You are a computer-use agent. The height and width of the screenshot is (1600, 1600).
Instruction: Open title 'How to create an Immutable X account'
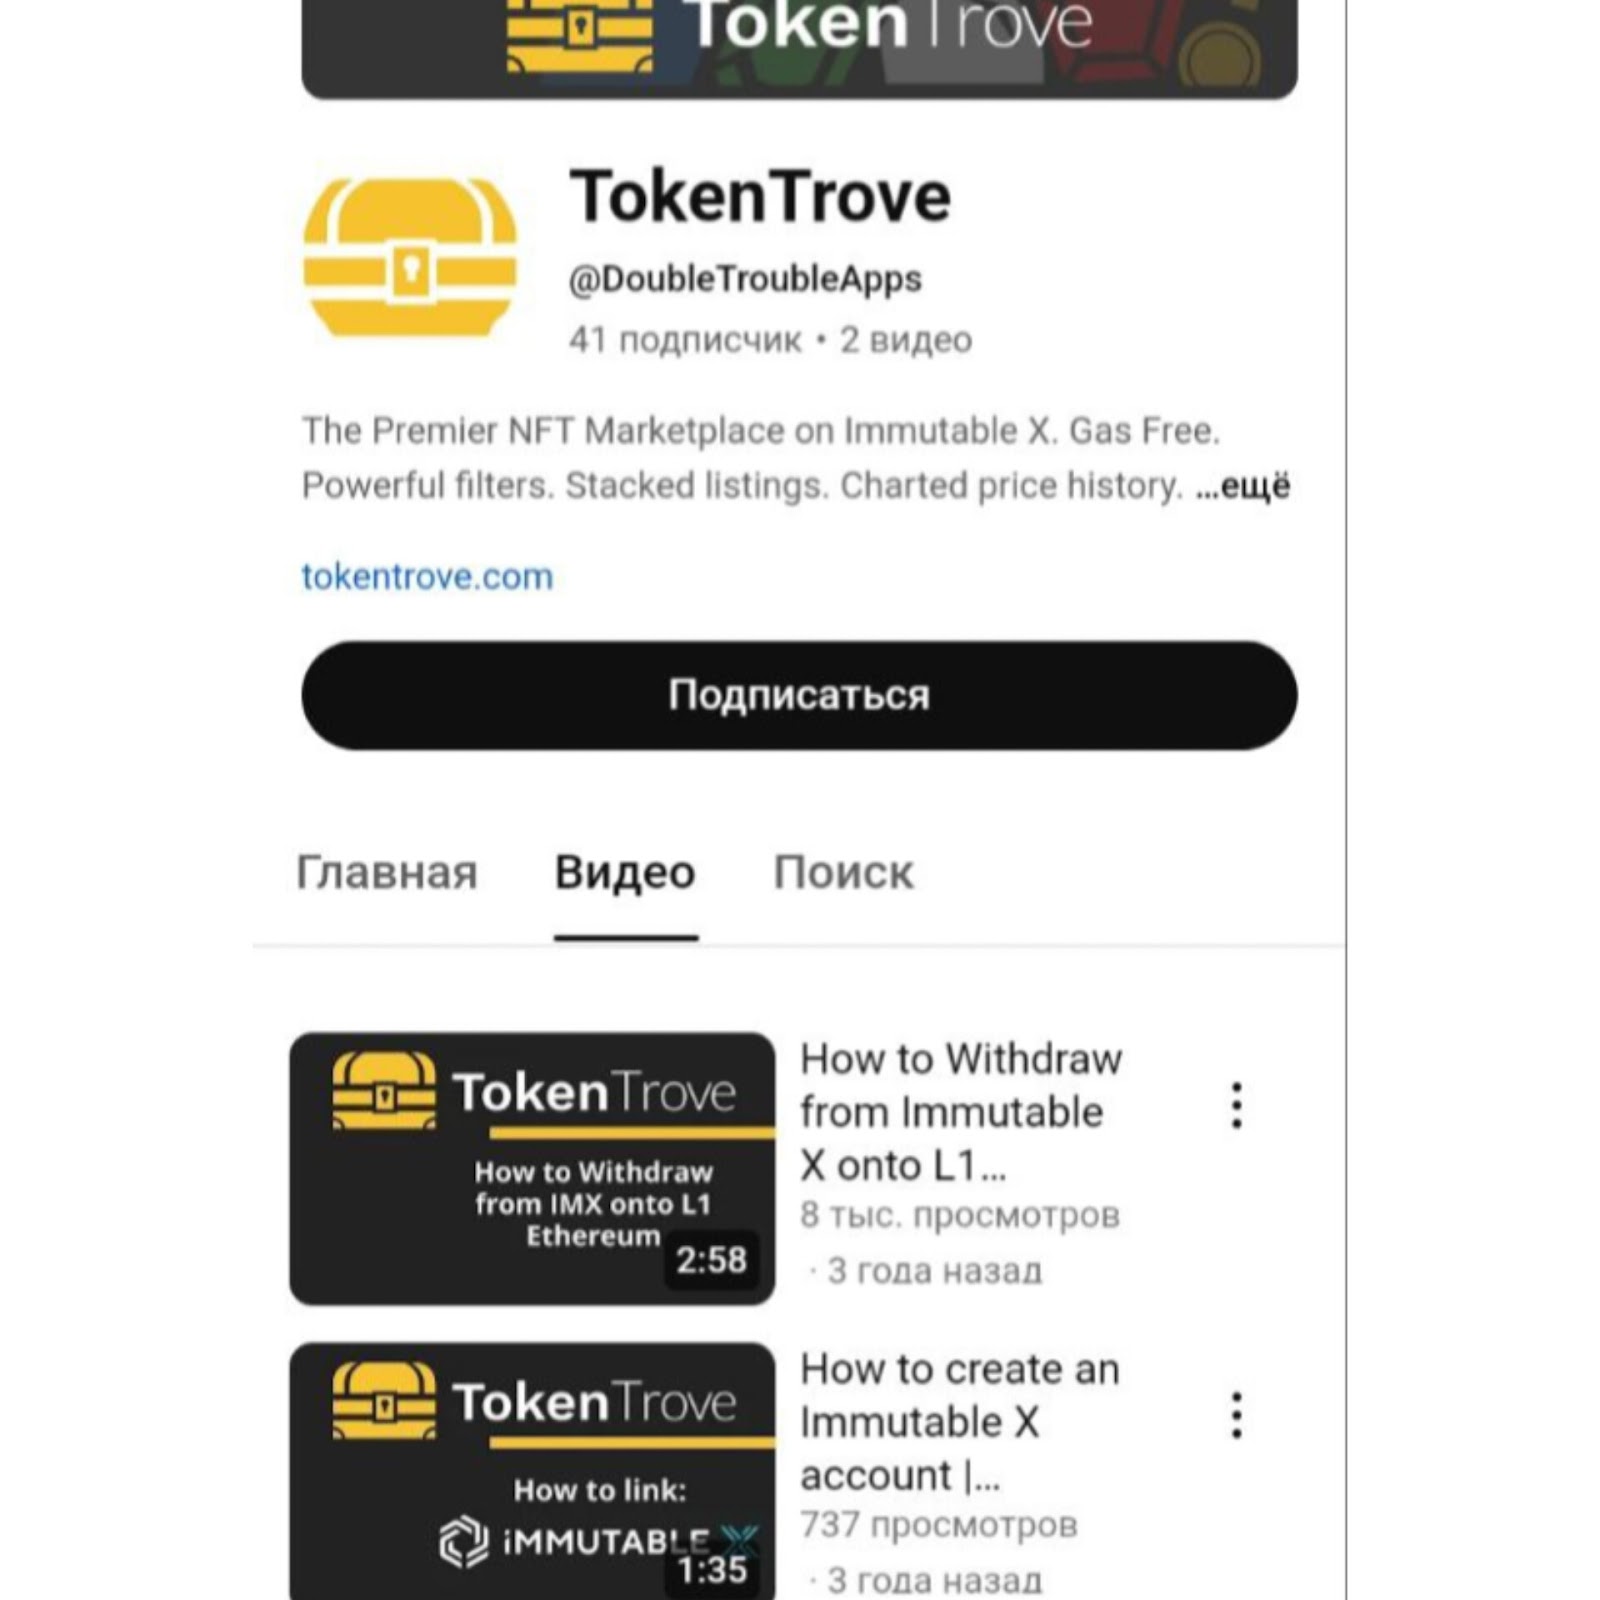(959, 1422)
